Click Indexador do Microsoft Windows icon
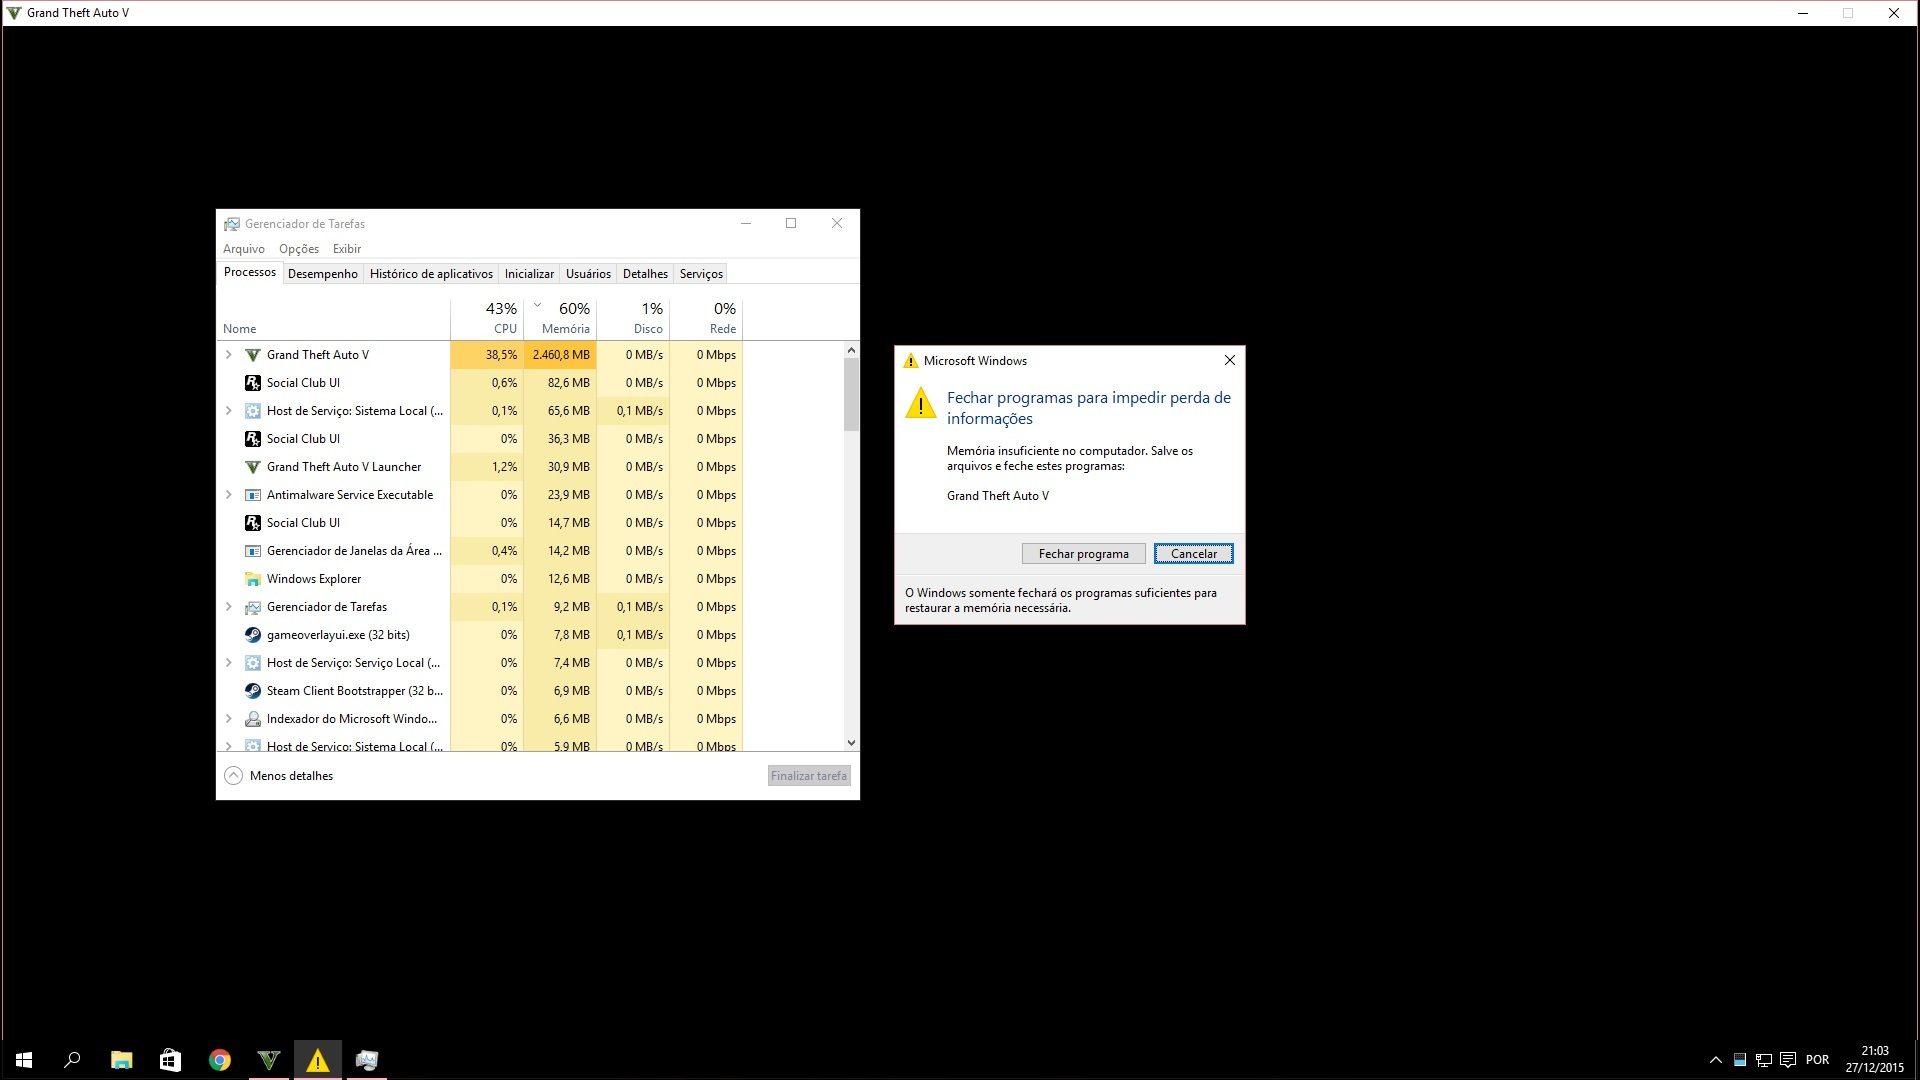The width and height of the screenshot is (1920, 1080). [x=253, y=719]
